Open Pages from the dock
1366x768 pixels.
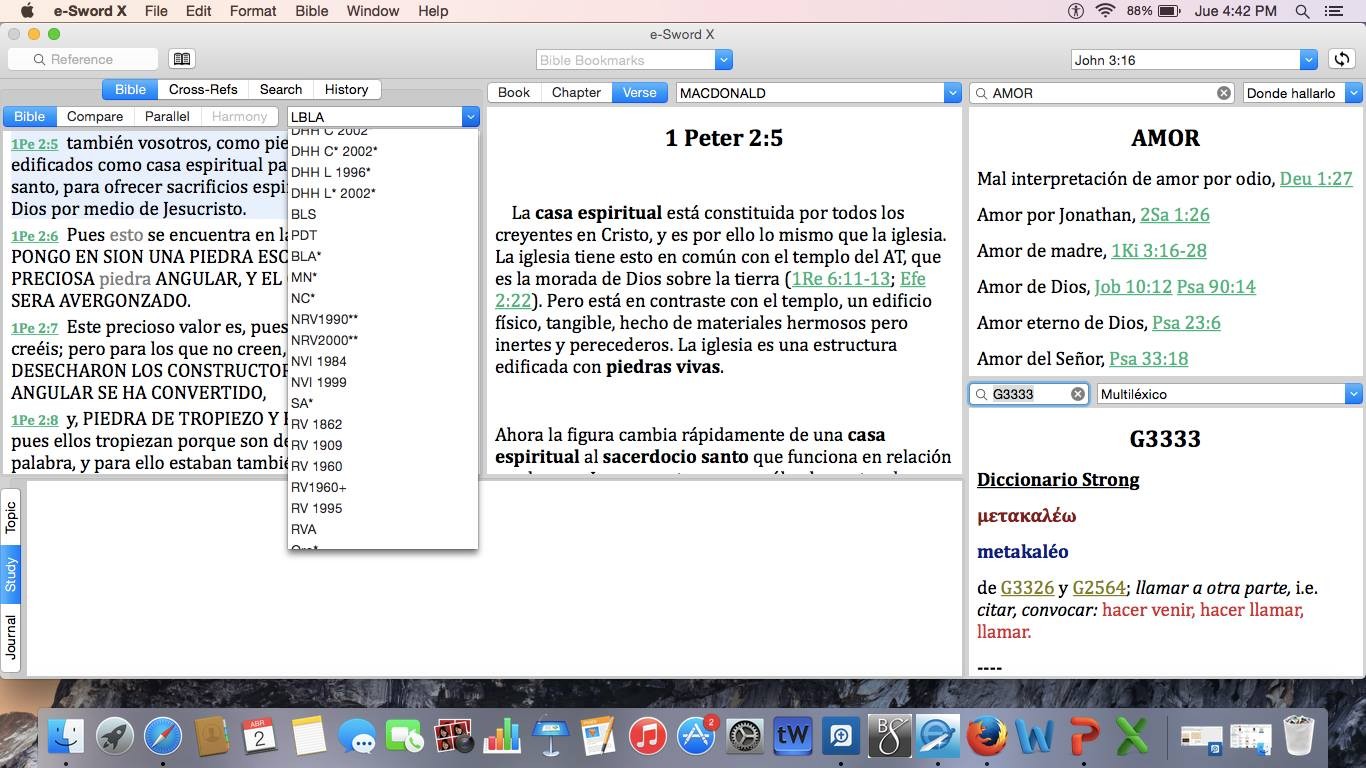[599, 738]
